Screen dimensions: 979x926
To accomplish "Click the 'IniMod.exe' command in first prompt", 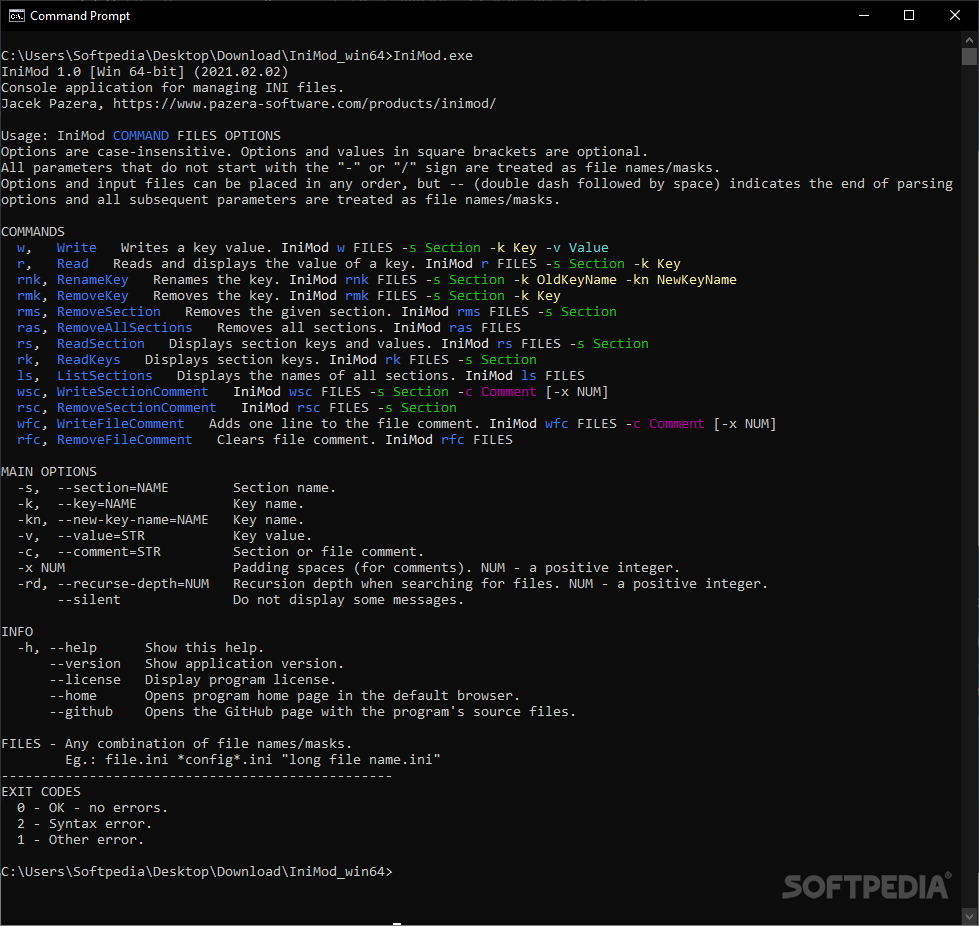I will (x=433, y=56).
